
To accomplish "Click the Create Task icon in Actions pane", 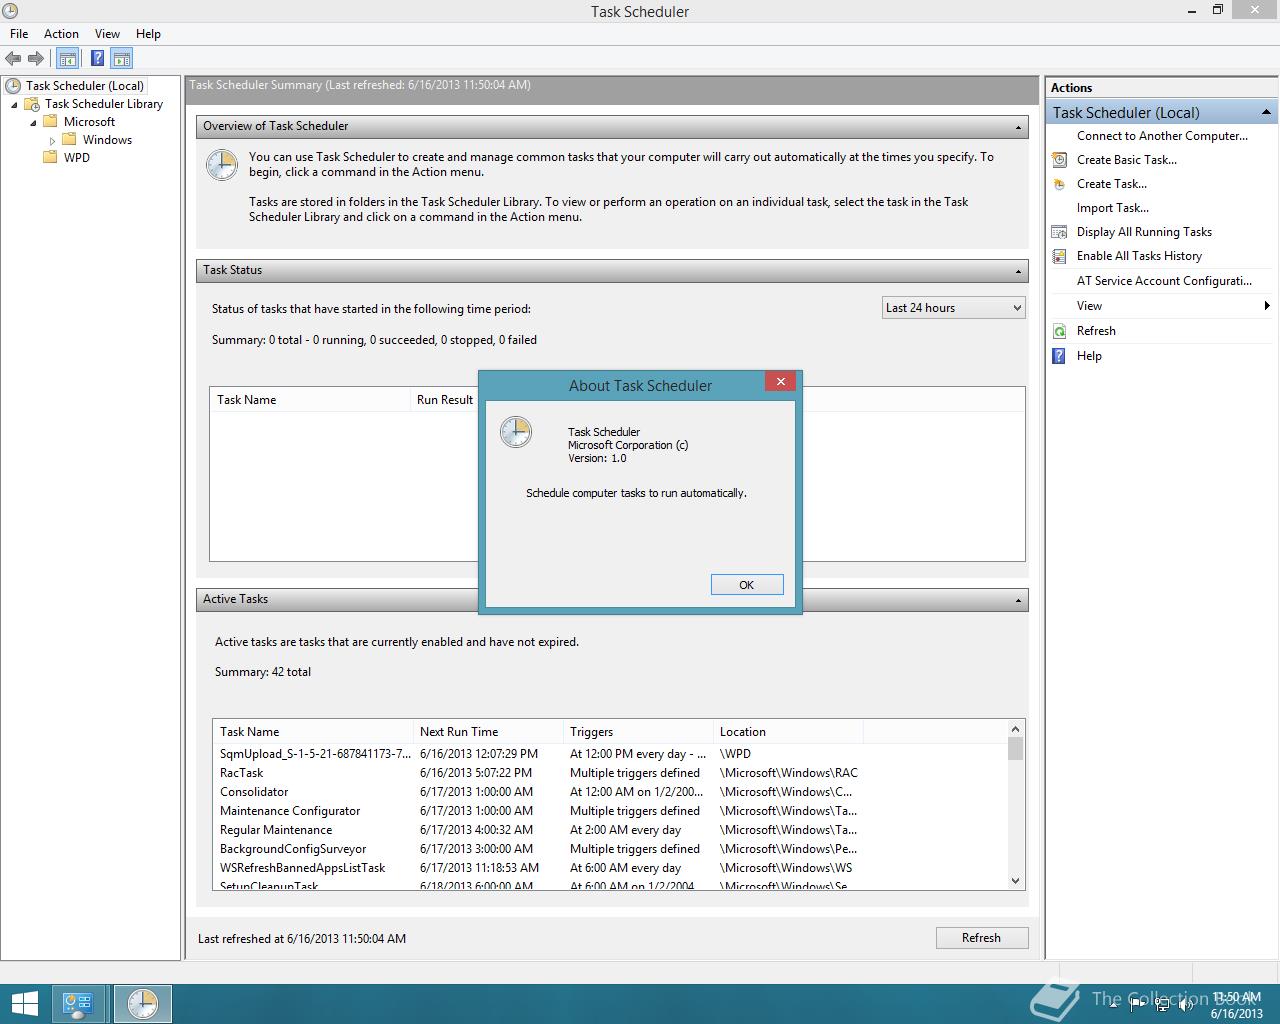I will (1059, 184).
